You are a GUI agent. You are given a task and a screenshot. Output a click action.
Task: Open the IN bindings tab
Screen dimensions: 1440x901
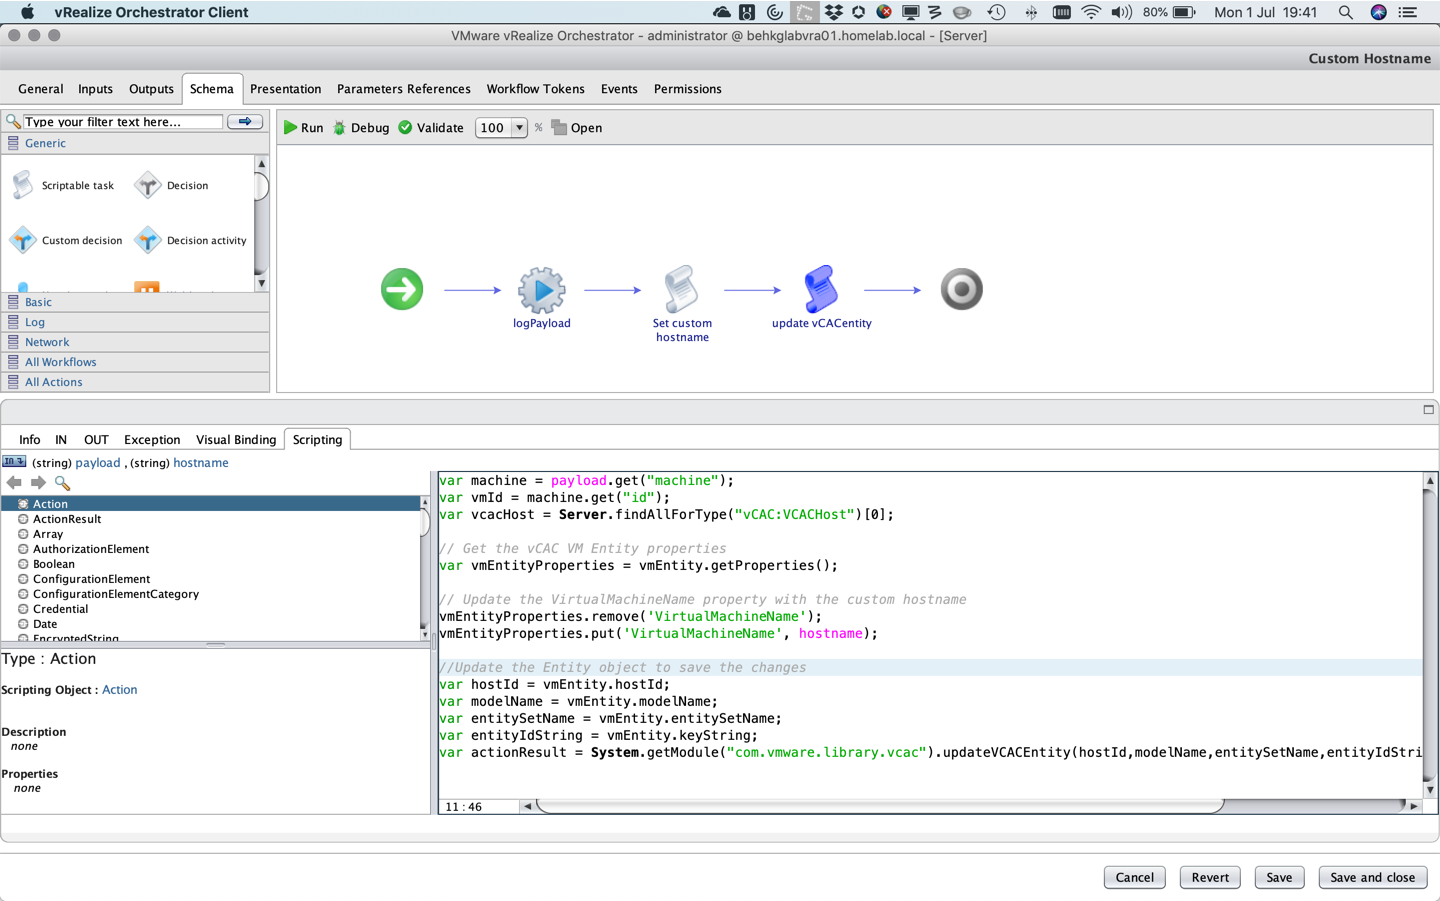61,440
